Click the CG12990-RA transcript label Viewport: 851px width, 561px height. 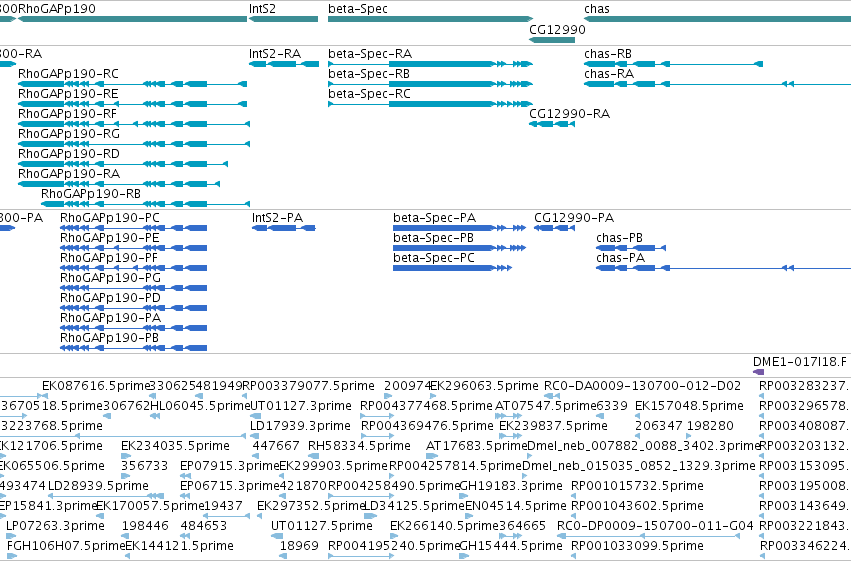tap(569, 114)
